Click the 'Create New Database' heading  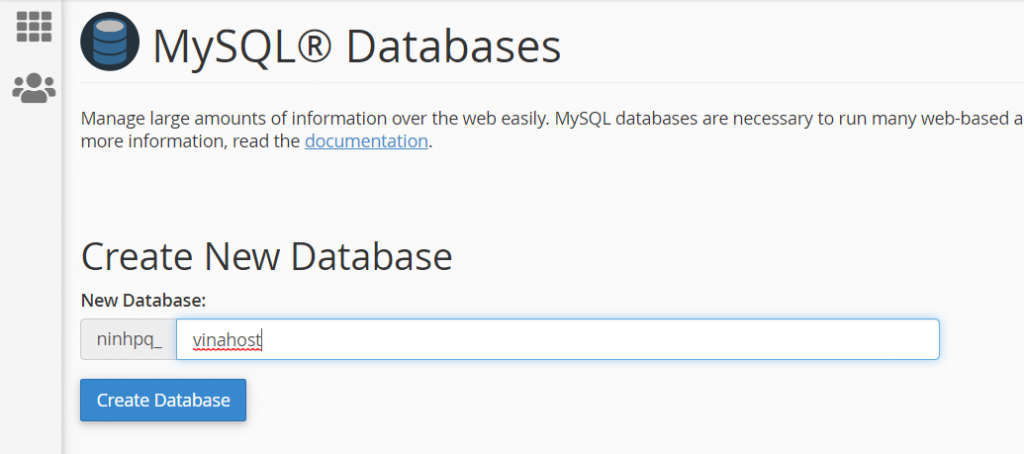click(266, 256)
